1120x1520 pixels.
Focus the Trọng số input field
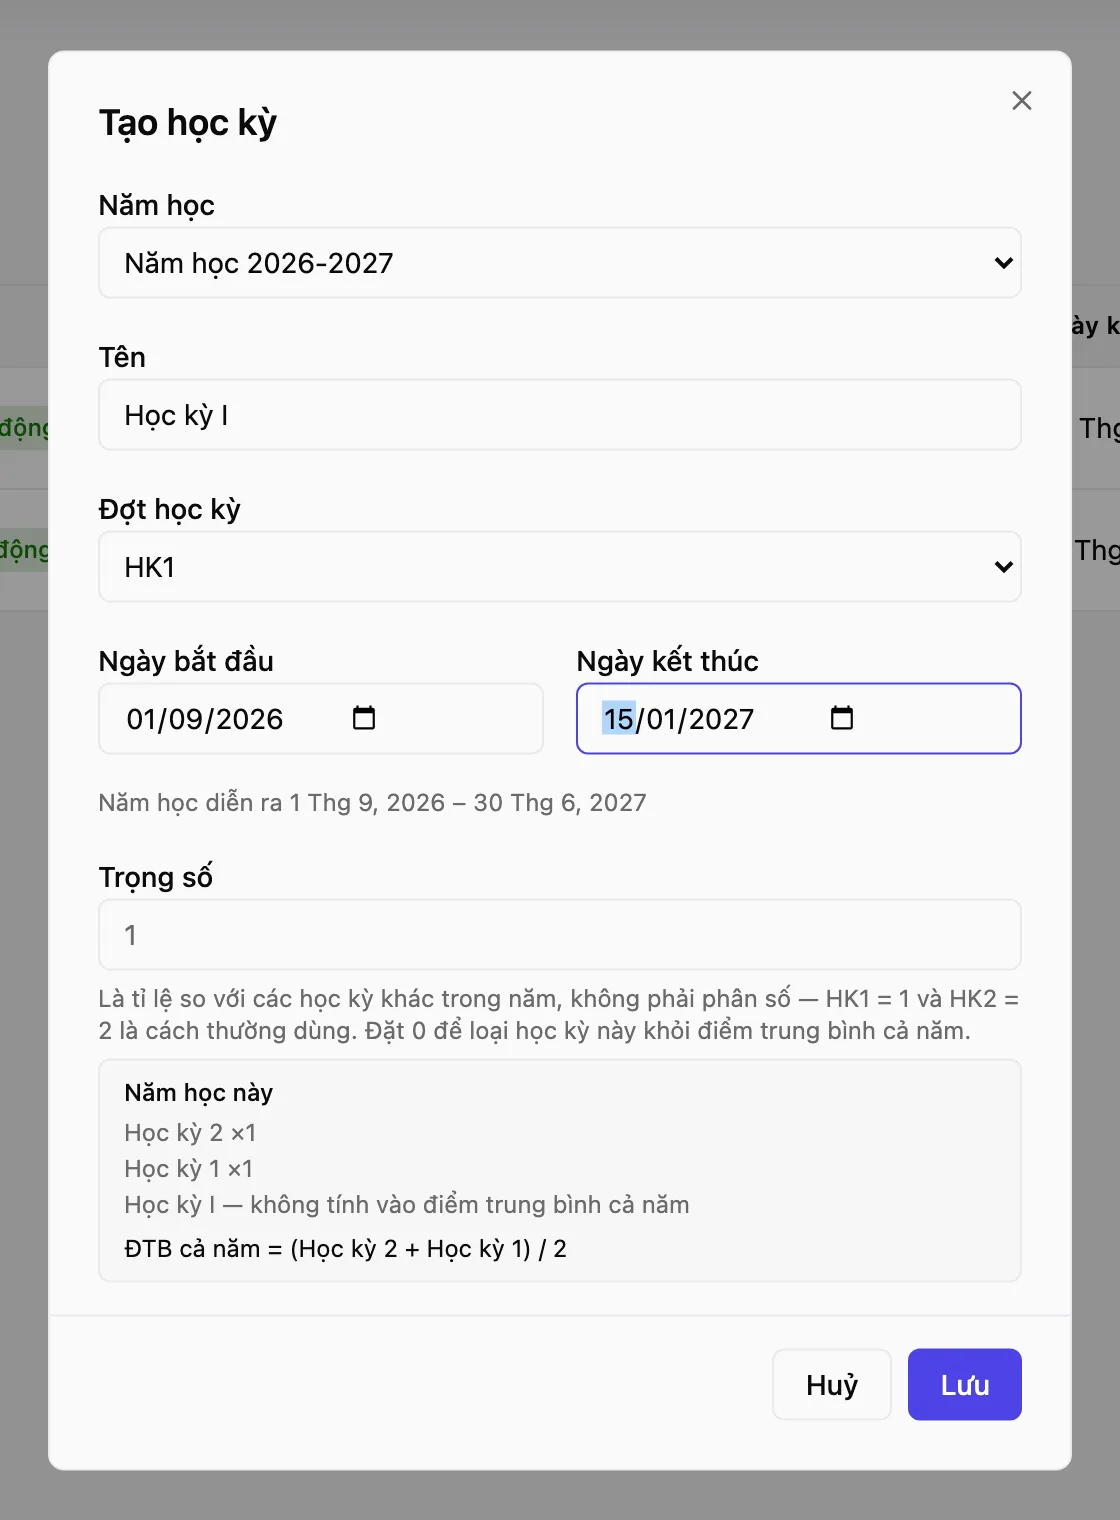560,935
